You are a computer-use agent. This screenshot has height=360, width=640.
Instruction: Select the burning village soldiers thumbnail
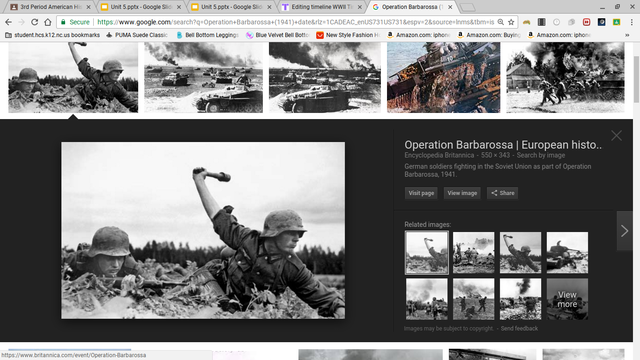point(565,77)
